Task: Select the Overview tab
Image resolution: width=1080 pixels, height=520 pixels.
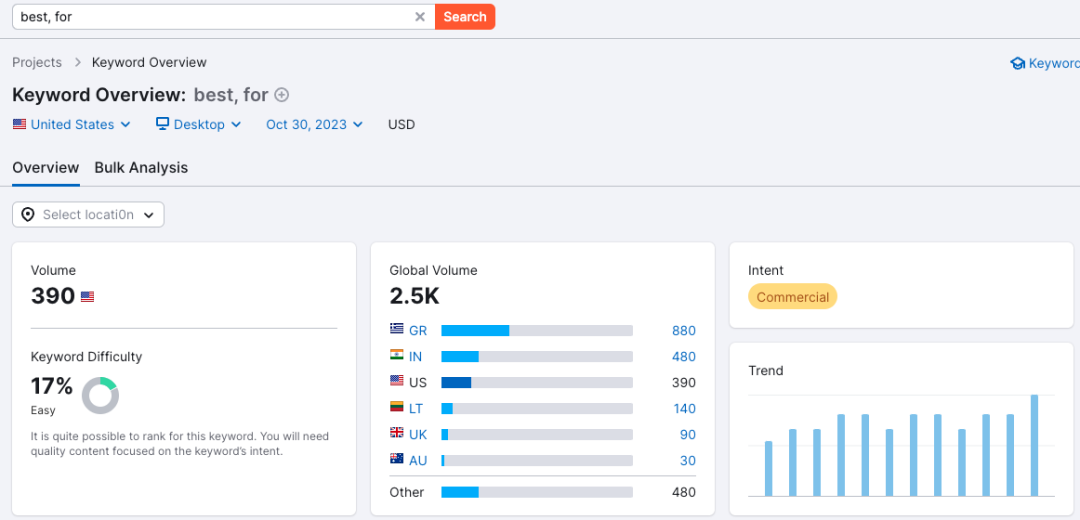Action: tap(45, 167)
